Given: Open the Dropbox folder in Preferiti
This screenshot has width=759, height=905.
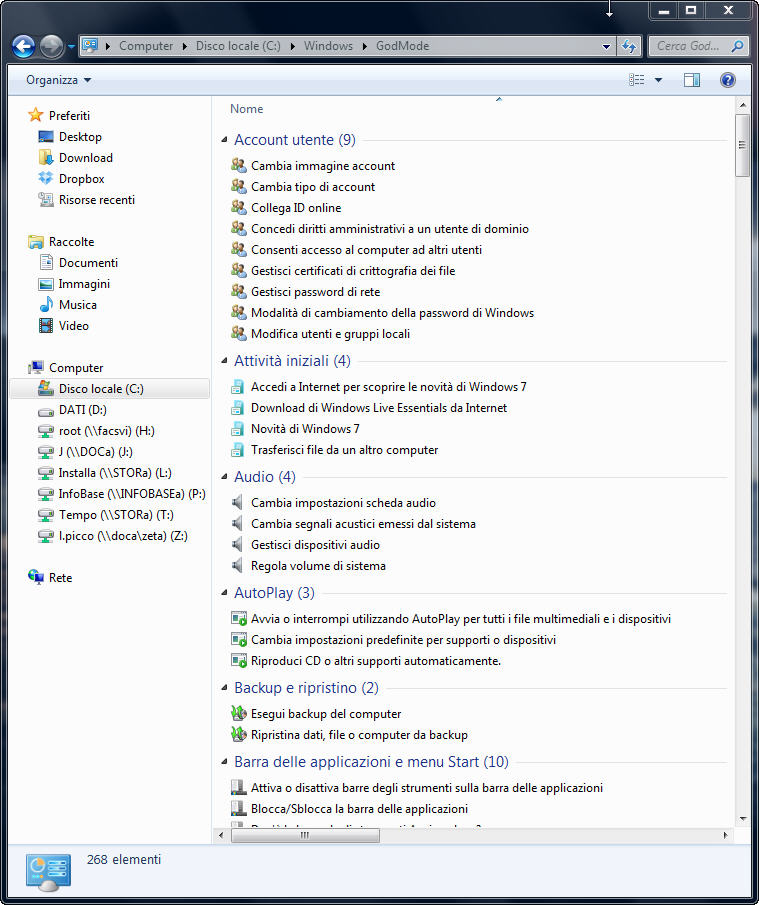Looking at the screenshot, I should [x=81, y=179].
